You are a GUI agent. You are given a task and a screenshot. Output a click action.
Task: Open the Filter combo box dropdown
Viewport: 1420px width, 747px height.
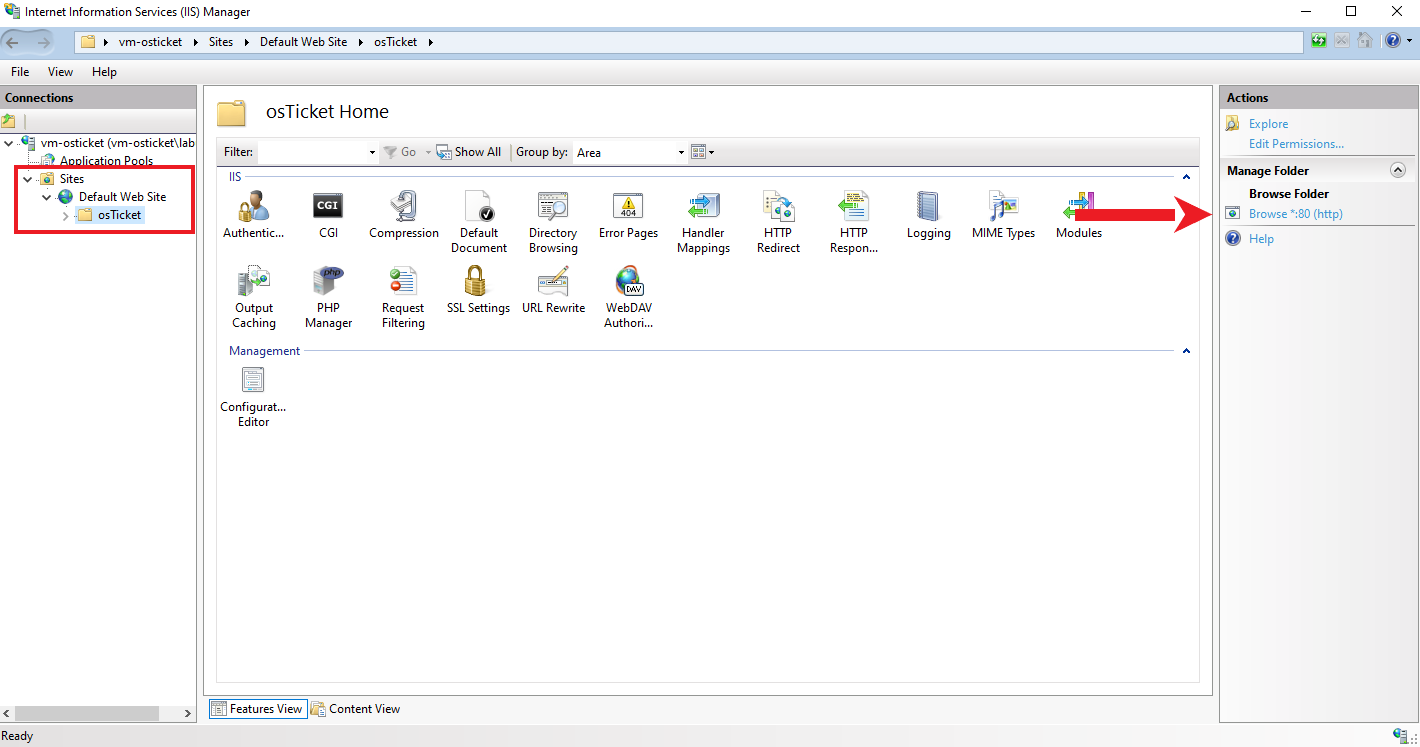click(372, 152)
